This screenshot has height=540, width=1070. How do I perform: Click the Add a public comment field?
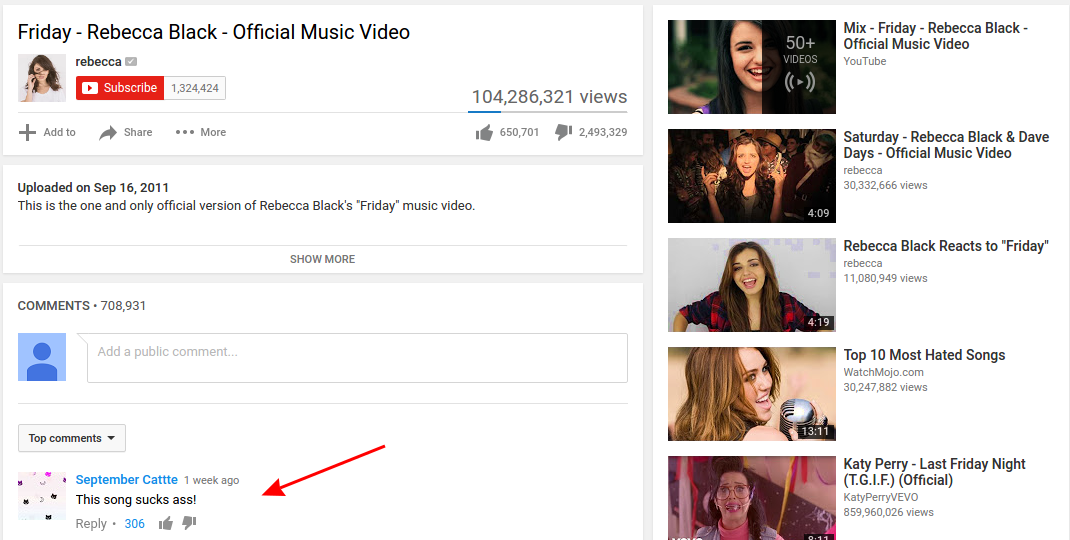pos(357,358)
